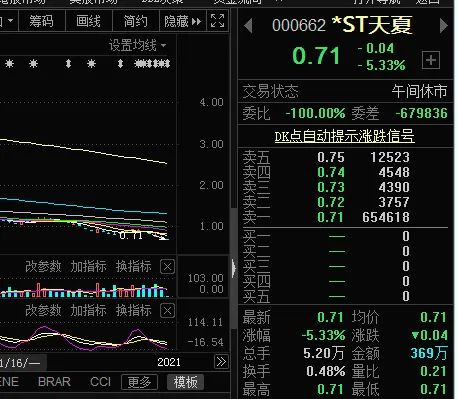Click the 2021 year label on timeline

click(169, 362)
